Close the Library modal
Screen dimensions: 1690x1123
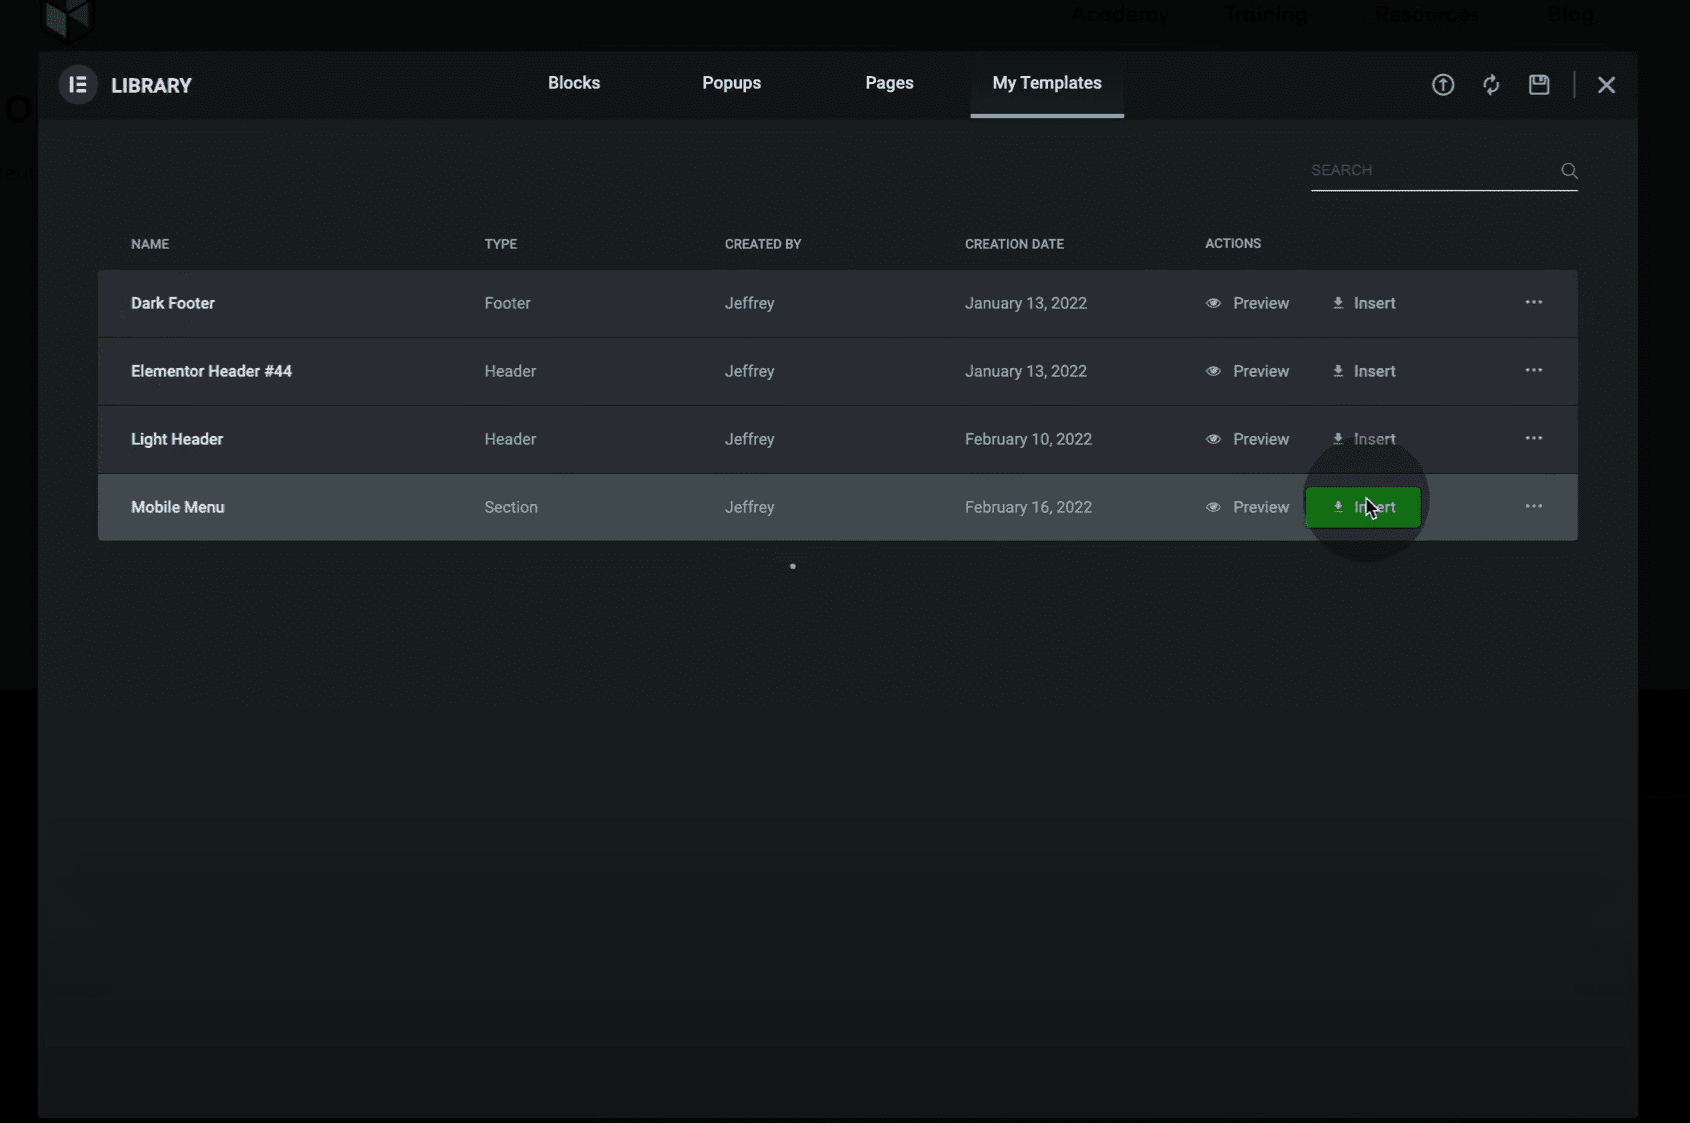click(1606, 85)
